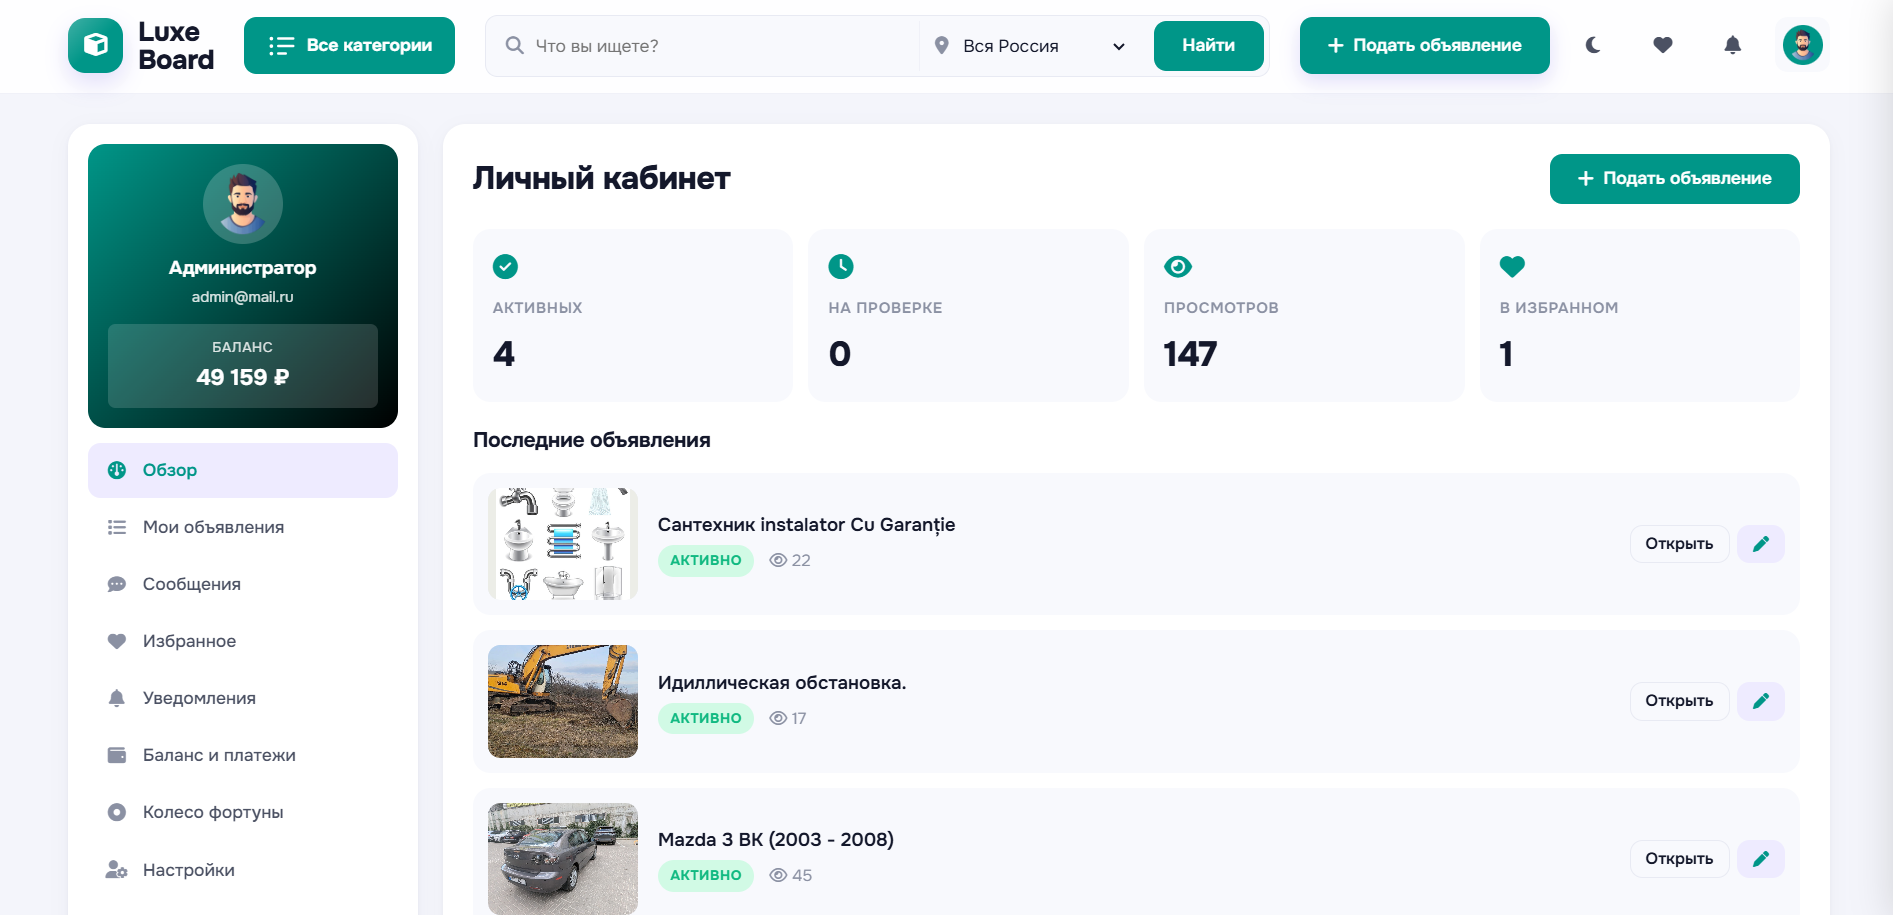This screenshot has height=915, width=1893.
Task: Open Колесо фортуны in the sidebar
Action: [243, 812]
